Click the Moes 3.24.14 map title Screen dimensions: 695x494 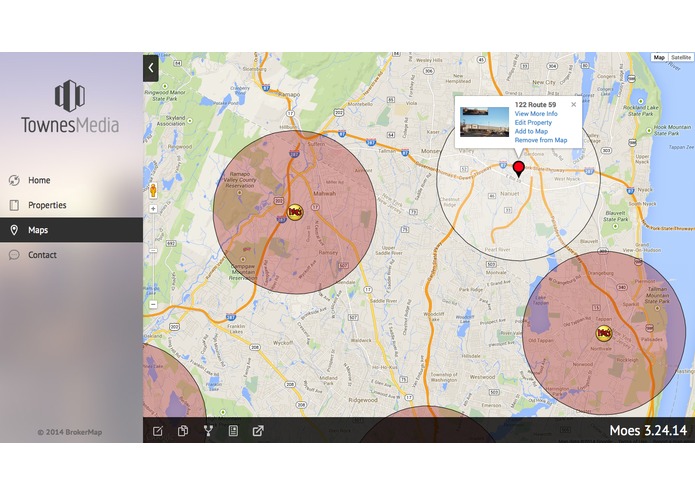pyautogui.click(x=648, y=431)
